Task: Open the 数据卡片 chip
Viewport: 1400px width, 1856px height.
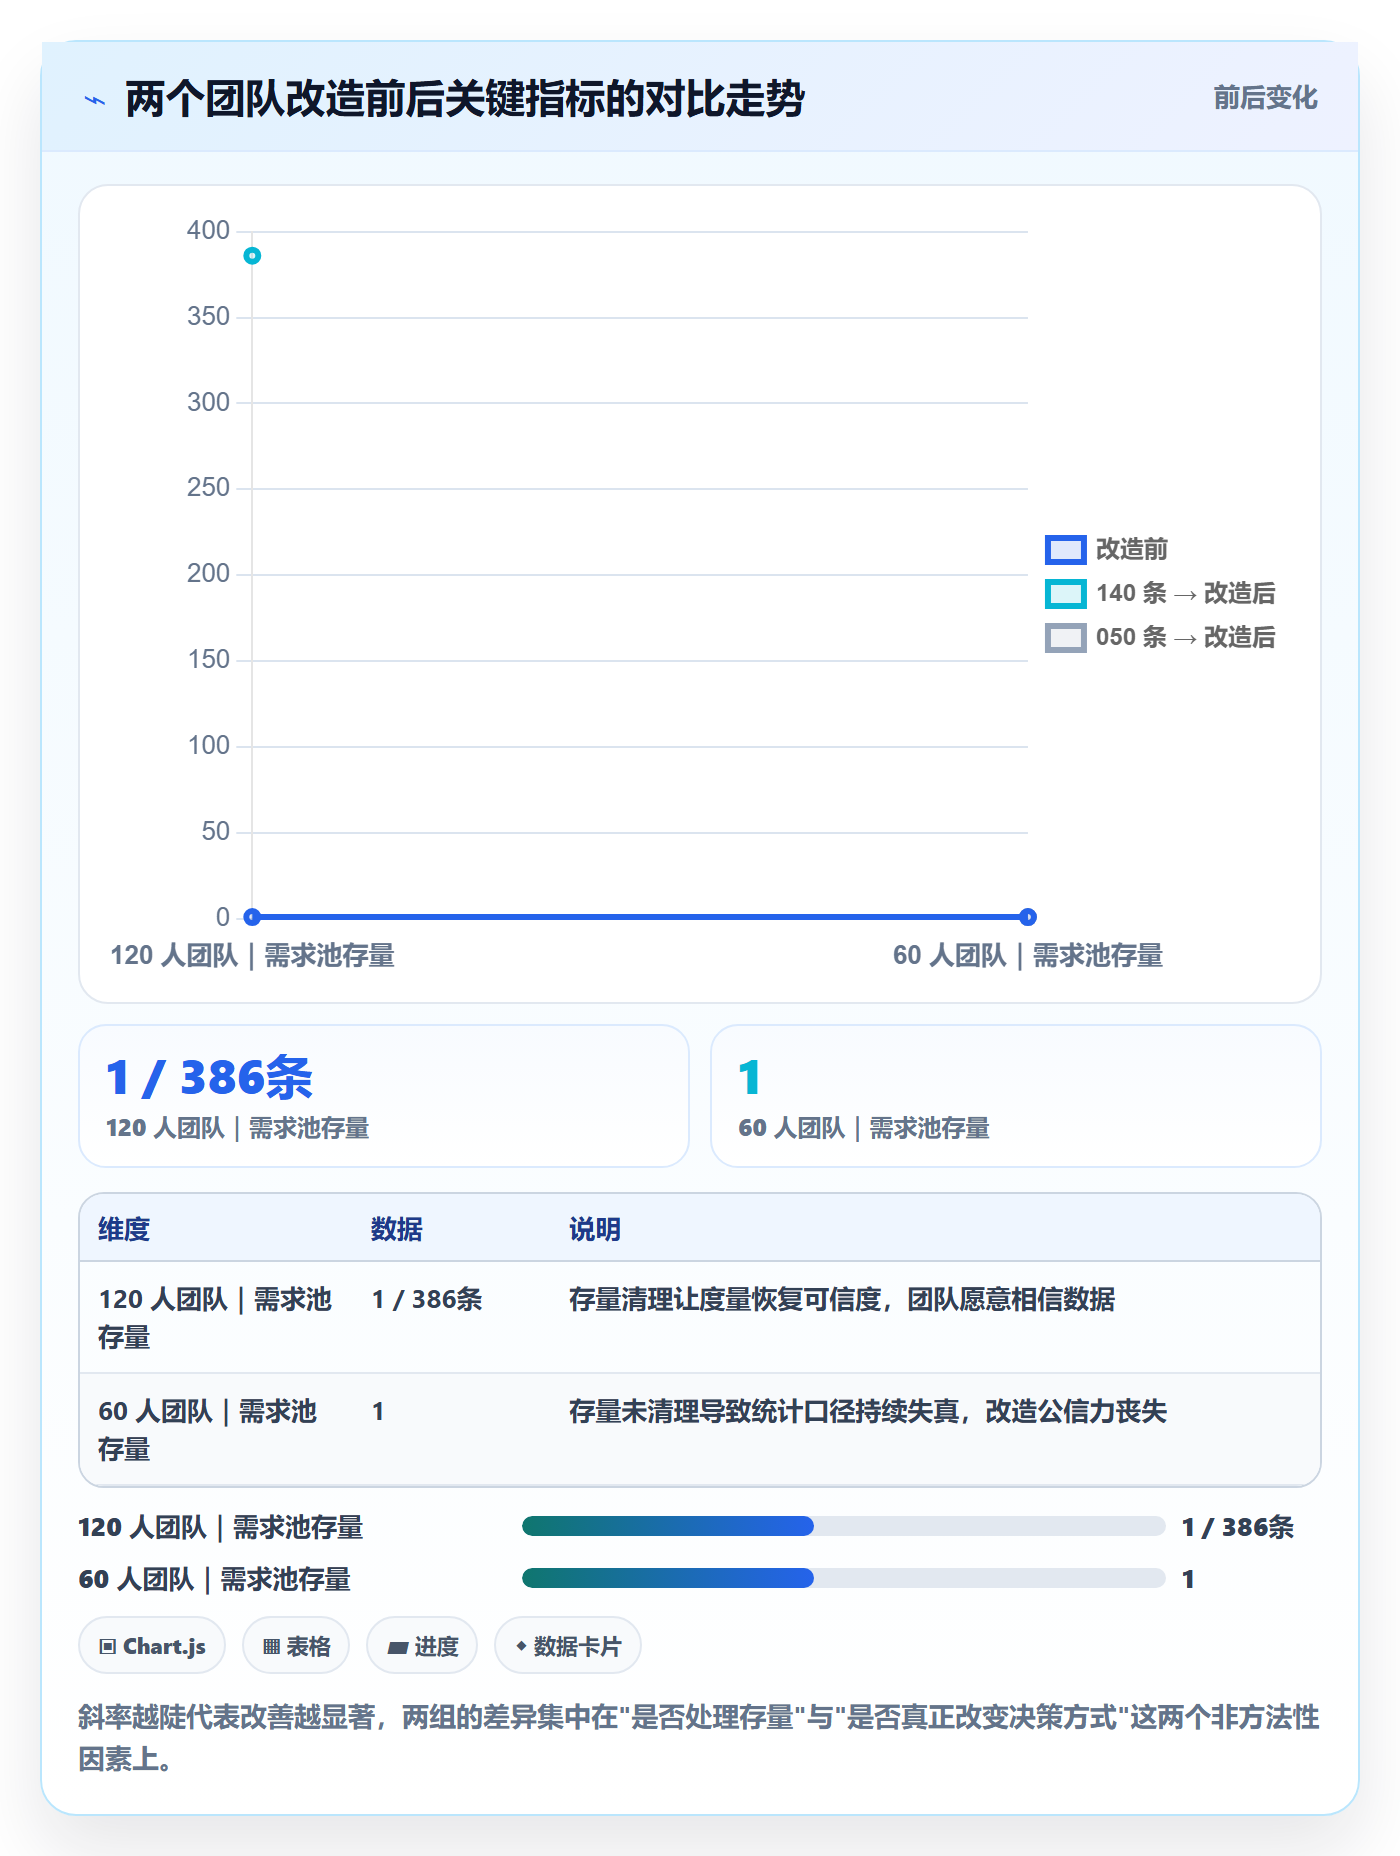Action: point(568,1646)
